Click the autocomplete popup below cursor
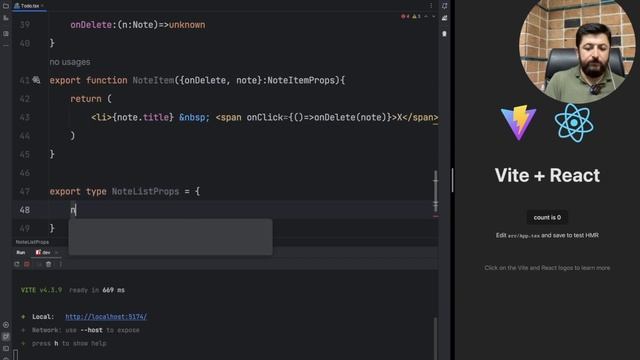The height and width of the screenshot is (360, 640). [x=170, y=237]
